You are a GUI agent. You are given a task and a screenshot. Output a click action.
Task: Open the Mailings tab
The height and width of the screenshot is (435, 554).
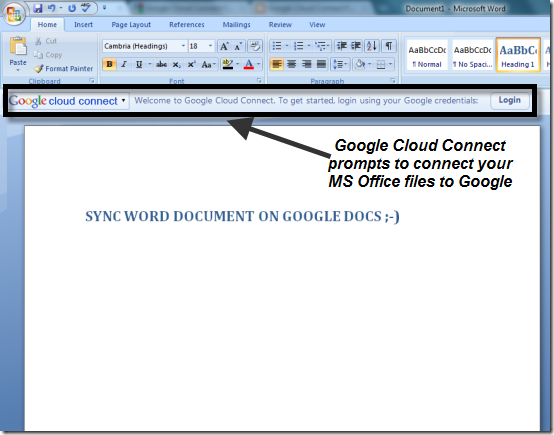236,25
